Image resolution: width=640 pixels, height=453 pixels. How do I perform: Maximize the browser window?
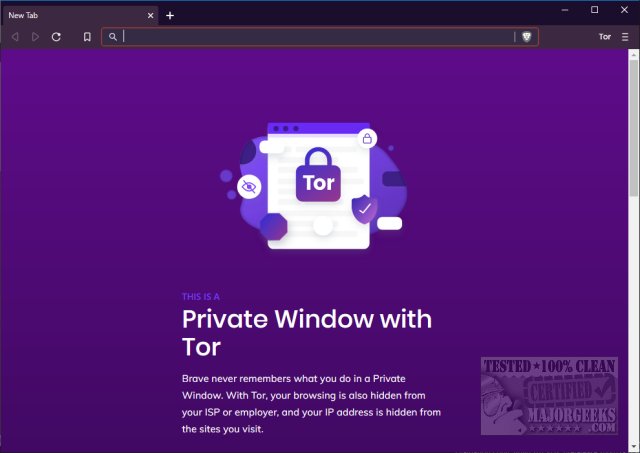click(595, 10)
